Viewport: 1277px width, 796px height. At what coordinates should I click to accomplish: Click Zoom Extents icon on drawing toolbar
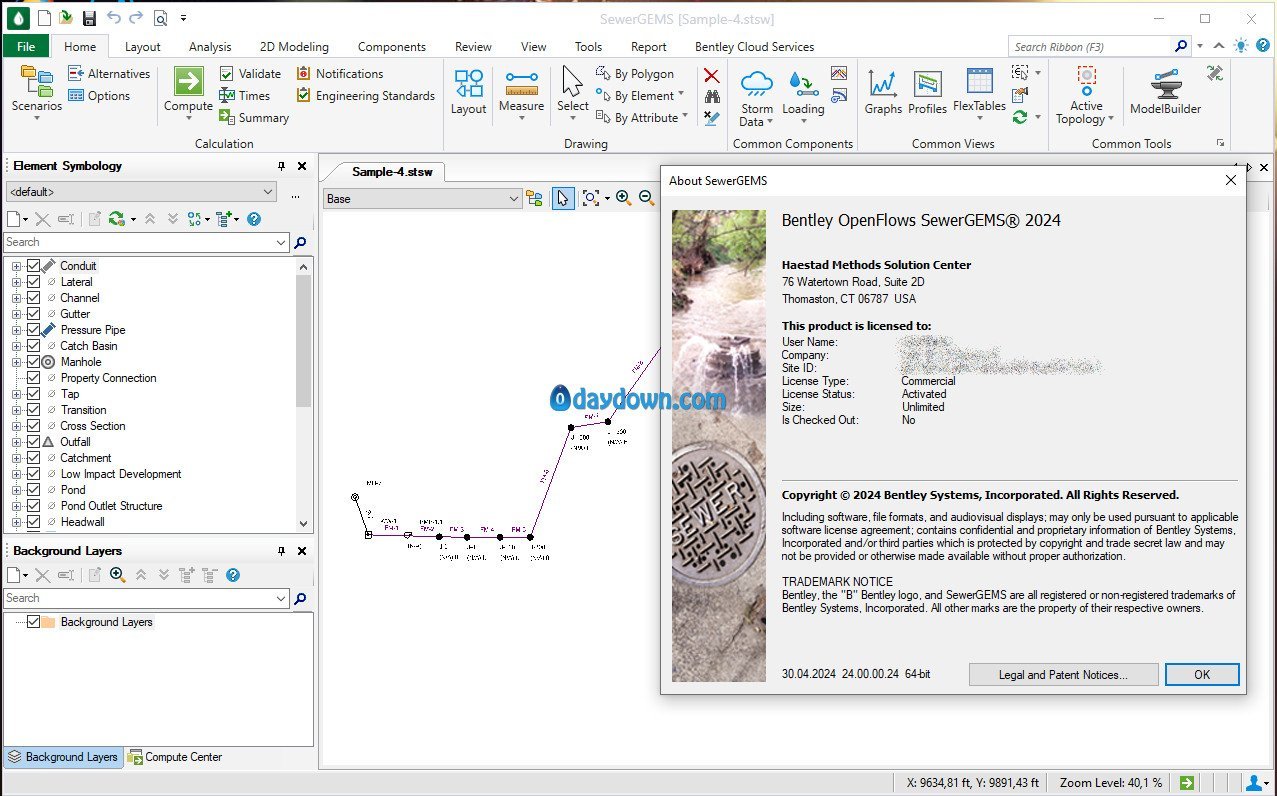590,198
